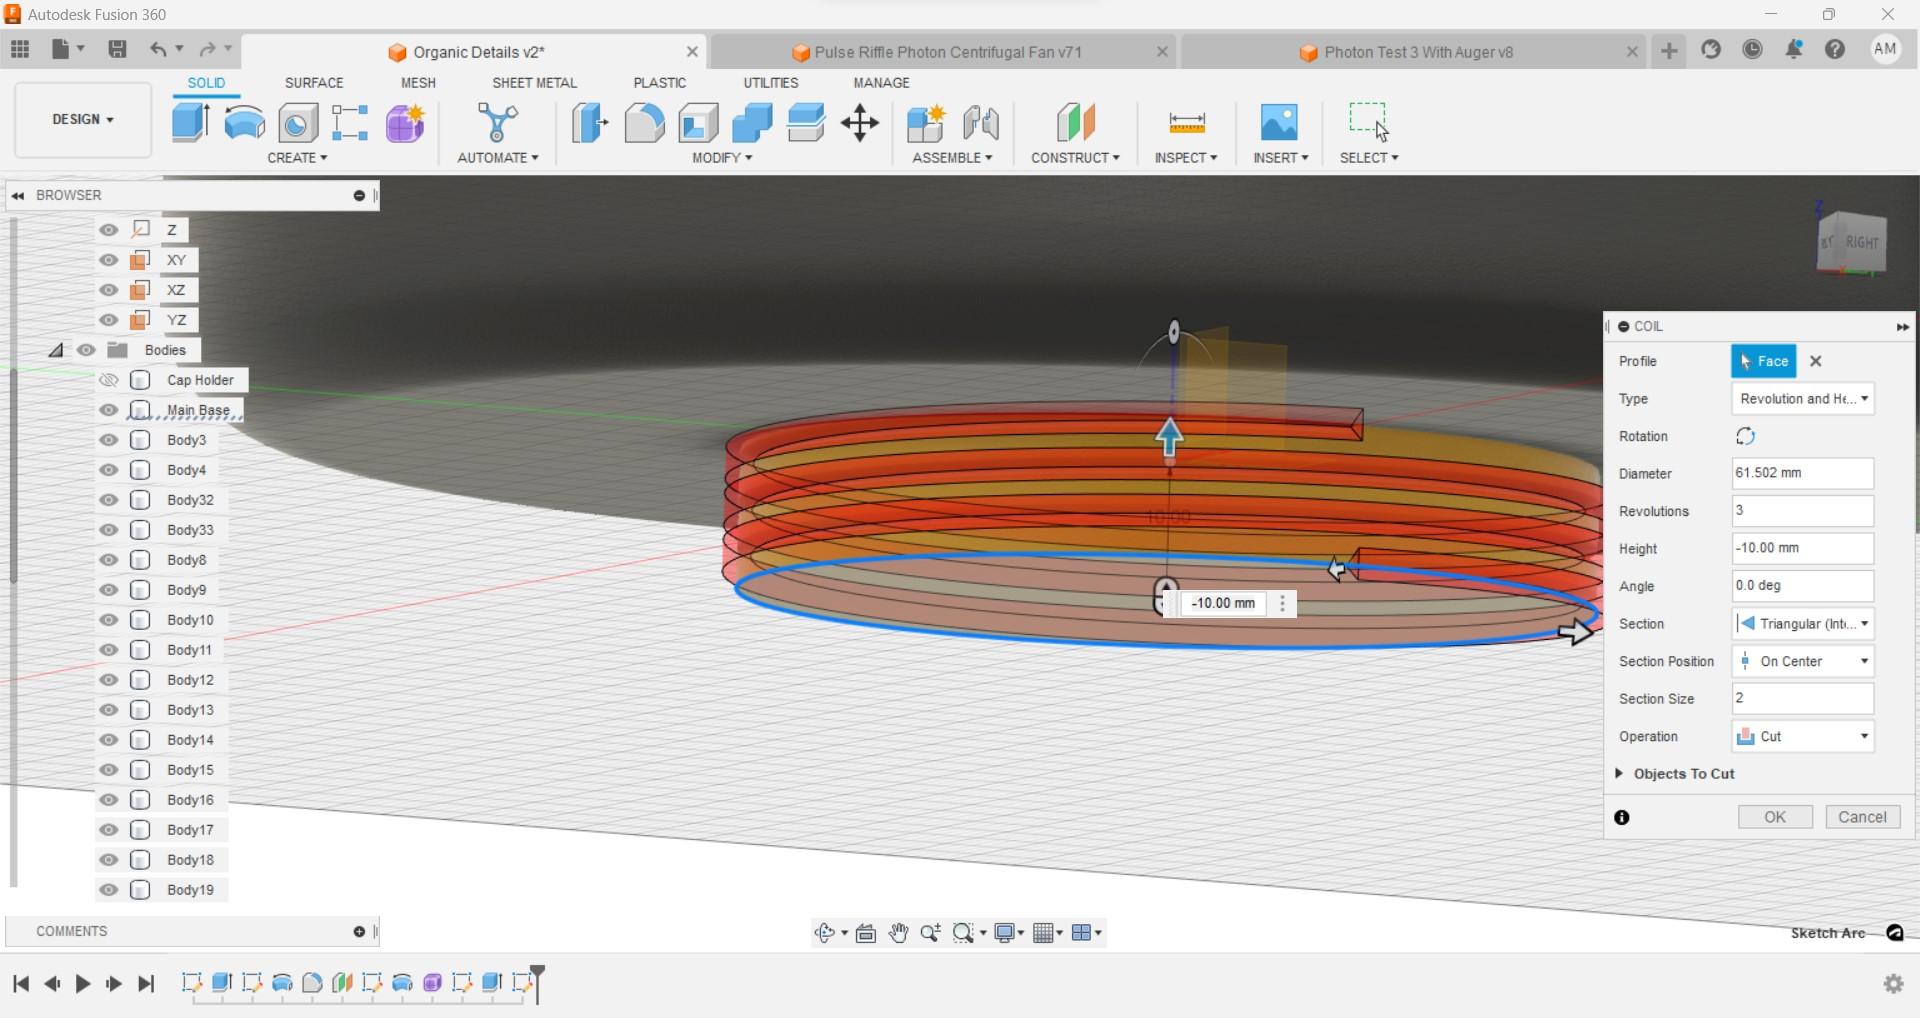The width and height of the screenshot is (1920, 1018).
Task: Click the Measure tool icon
Action: [1187, 123]
